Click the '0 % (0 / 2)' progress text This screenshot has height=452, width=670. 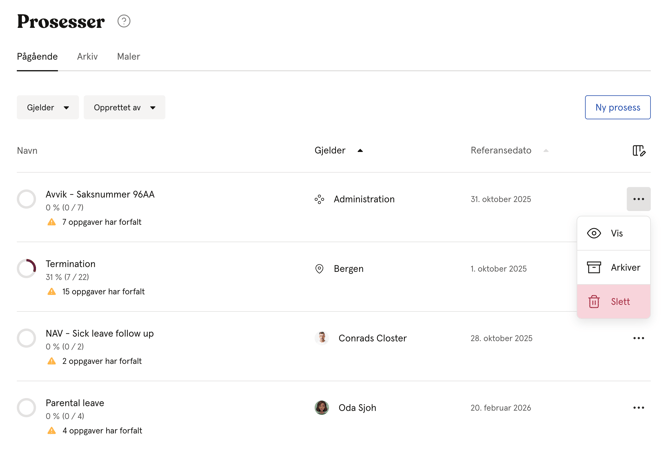point(65,346)
